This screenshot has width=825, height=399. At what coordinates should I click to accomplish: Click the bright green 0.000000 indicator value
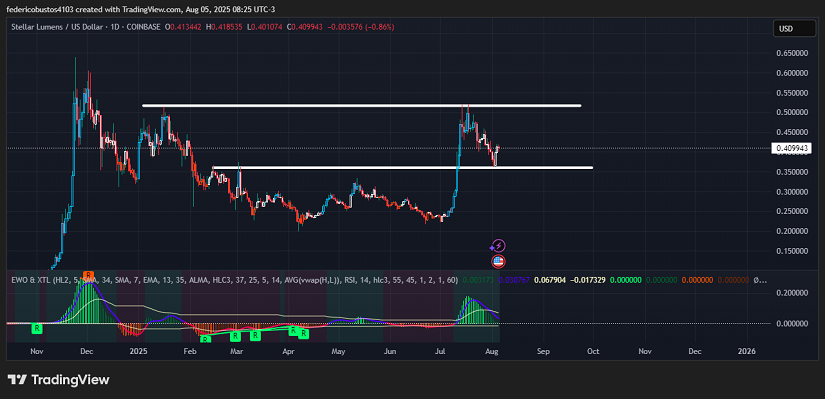click(626, 280)
